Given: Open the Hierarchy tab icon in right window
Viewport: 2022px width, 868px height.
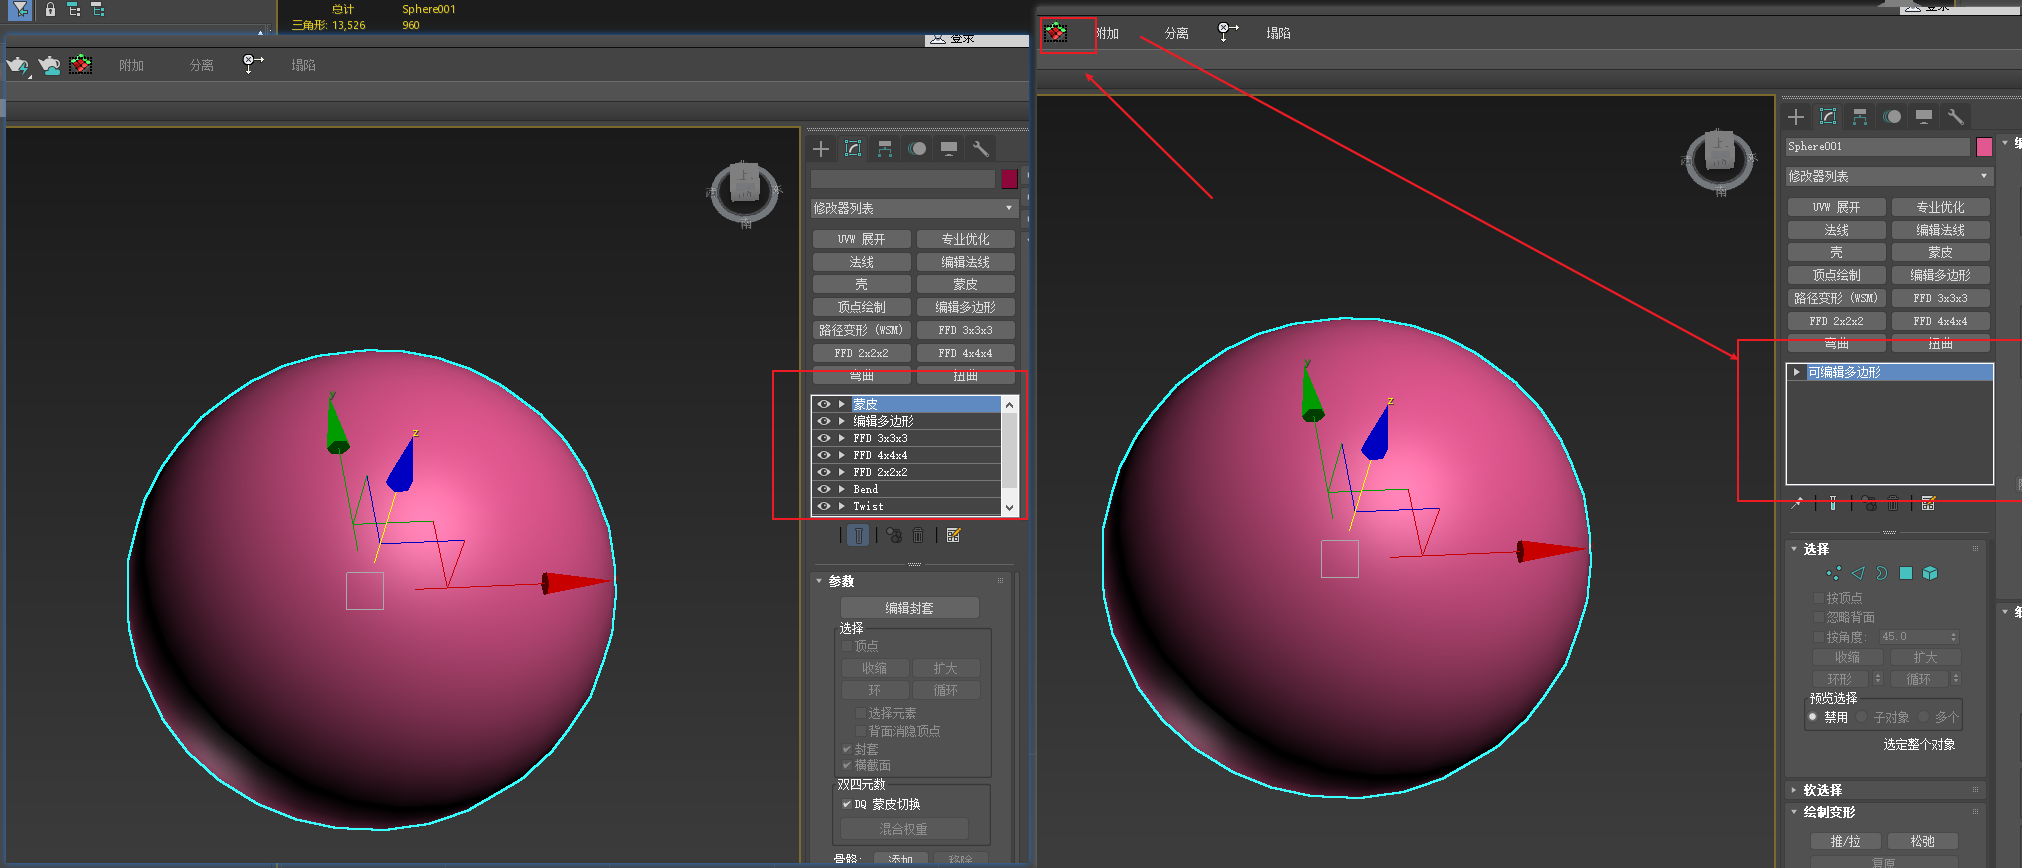Looking at the screenshot, I should click(x=1860, y=117).
